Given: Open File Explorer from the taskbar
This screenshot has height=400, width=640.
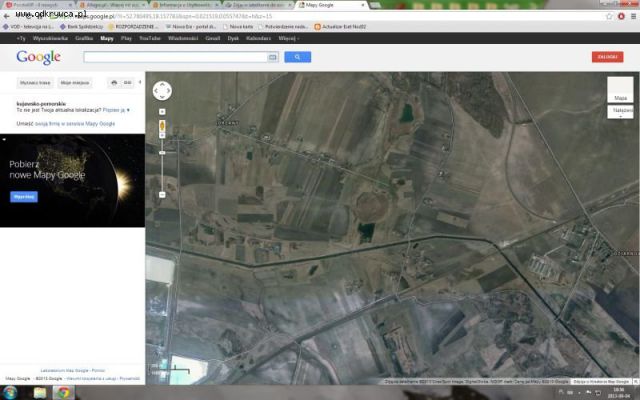Looking at the screenshot, I should (40, 393).
